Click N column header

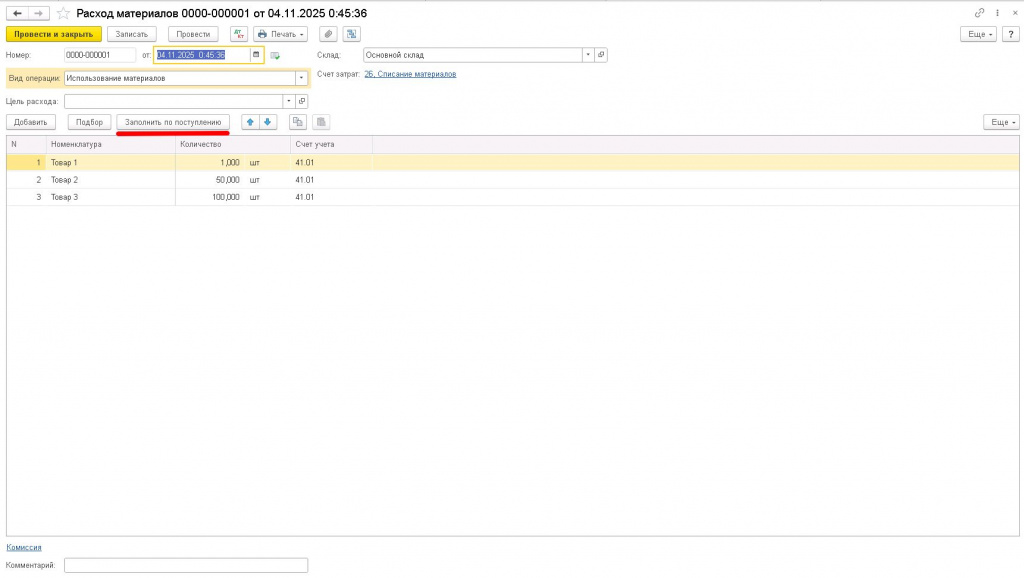[26, 144]
